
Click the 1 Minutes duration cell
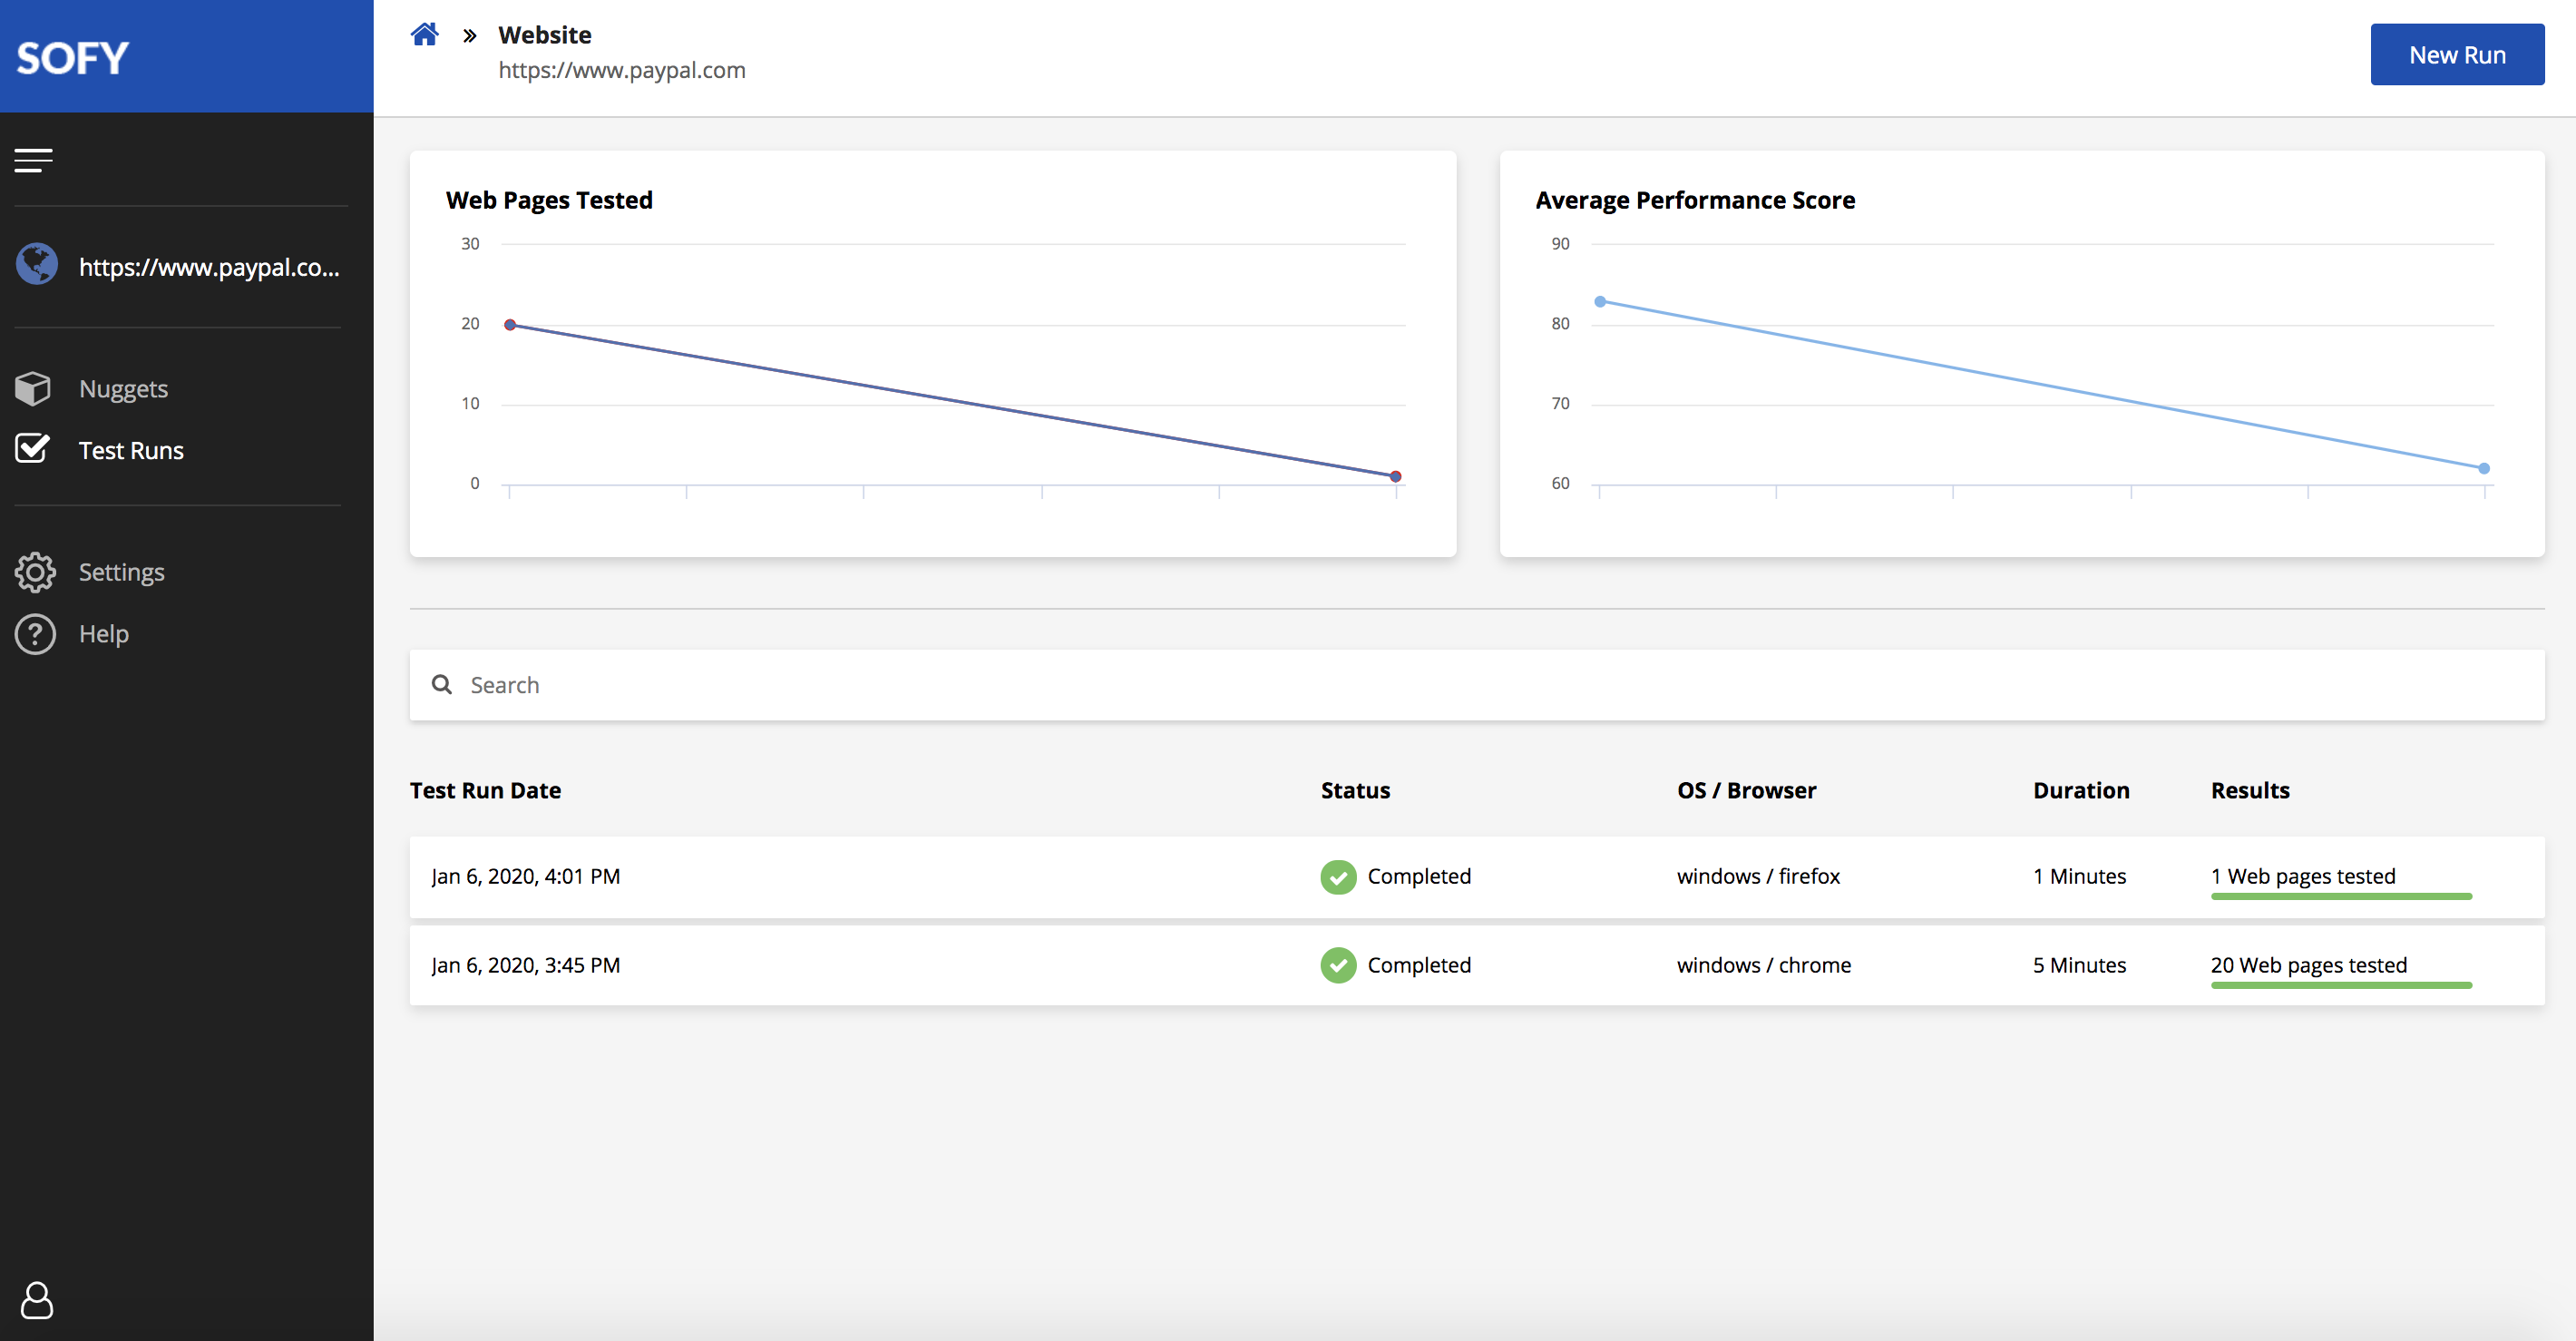(2079, 876)
